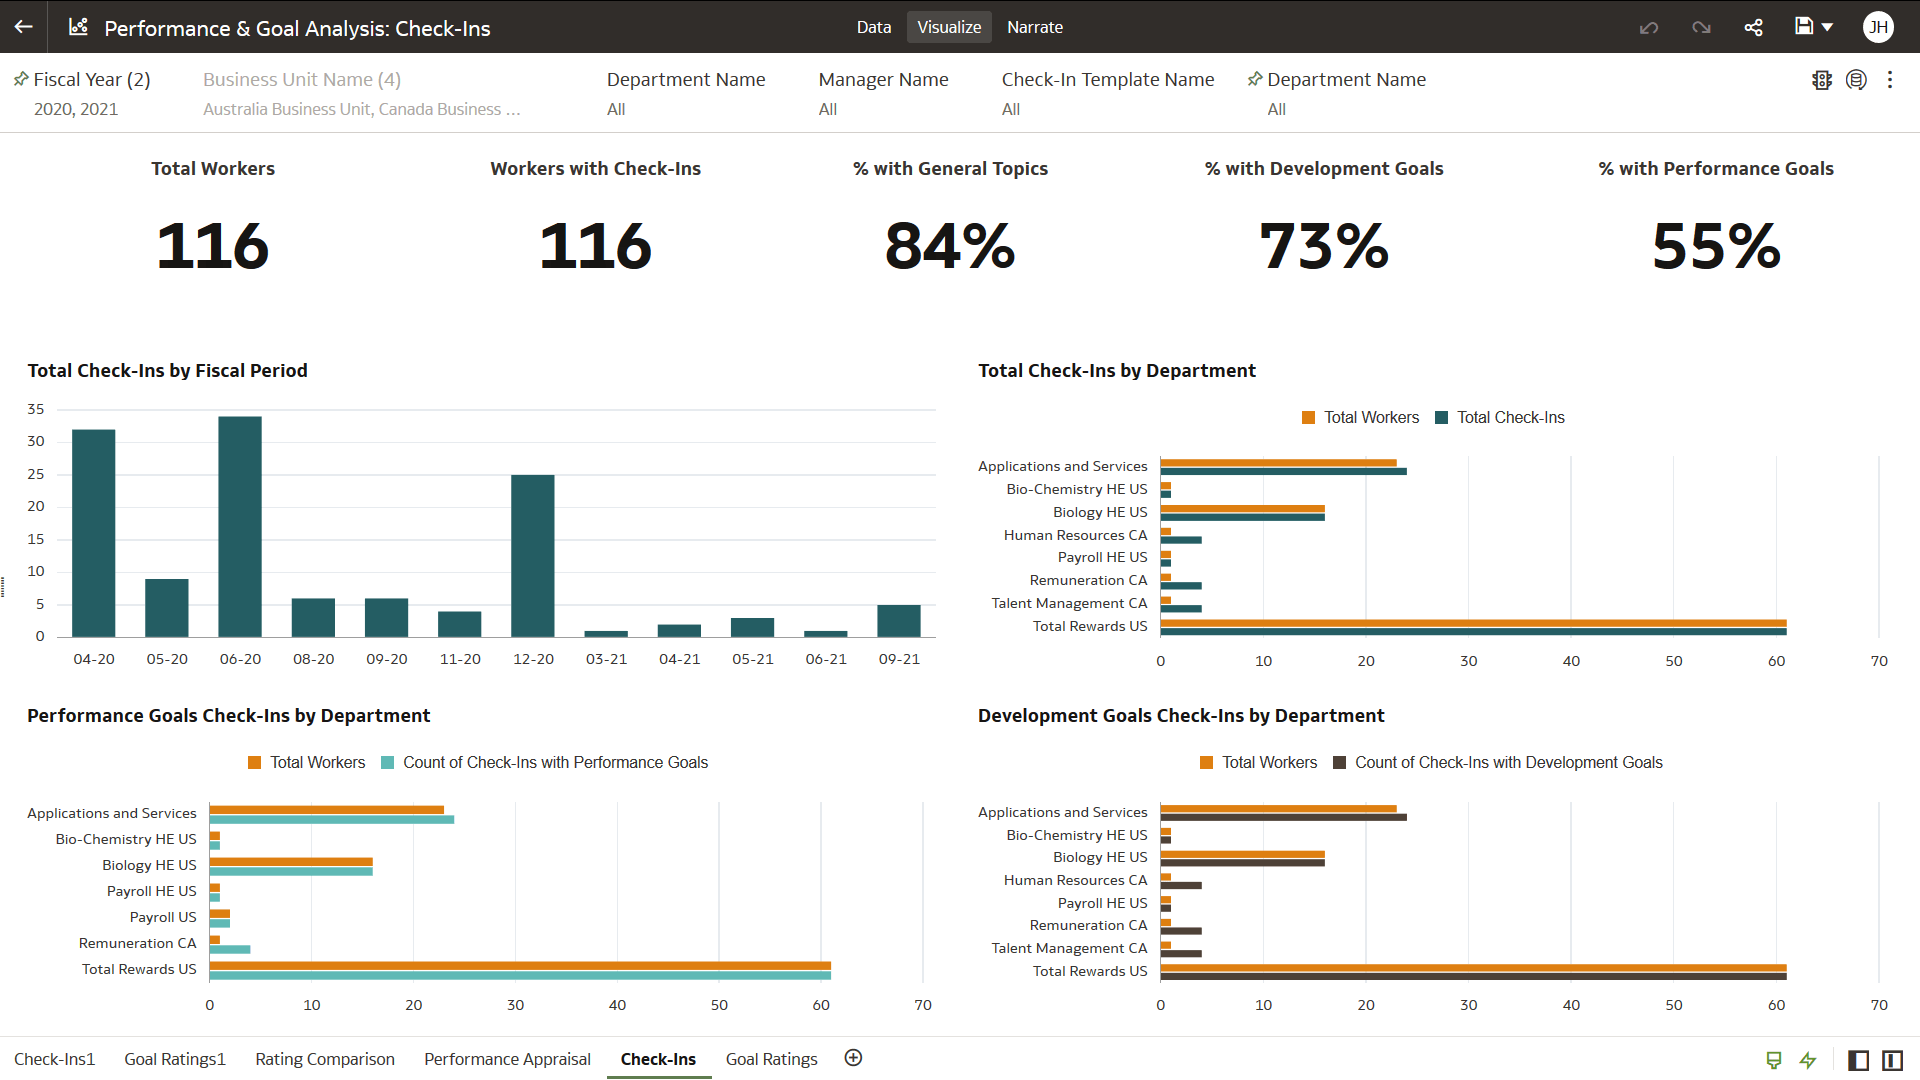Open the Data page

(x=873, y=27)
